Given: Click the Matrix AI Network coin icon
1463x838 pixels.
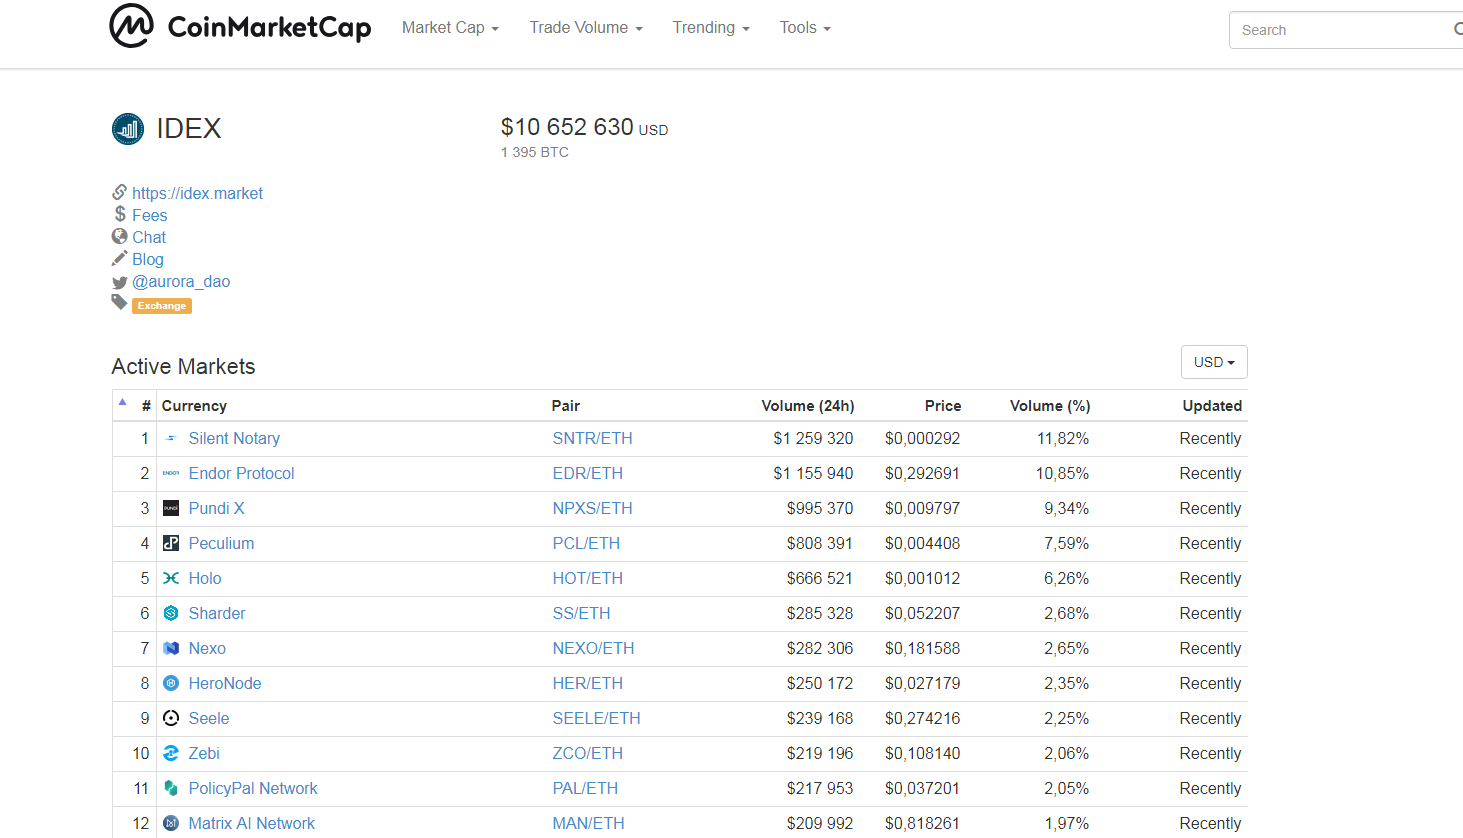Looking at the screenshot, I should [x=171, y=823].
